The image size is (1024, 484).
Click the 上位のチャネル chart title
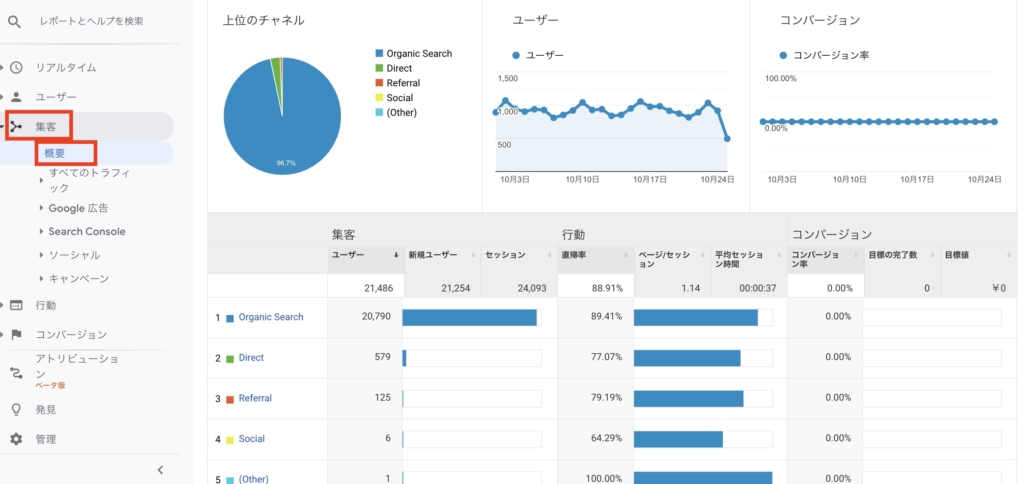(x=264, y=20)
